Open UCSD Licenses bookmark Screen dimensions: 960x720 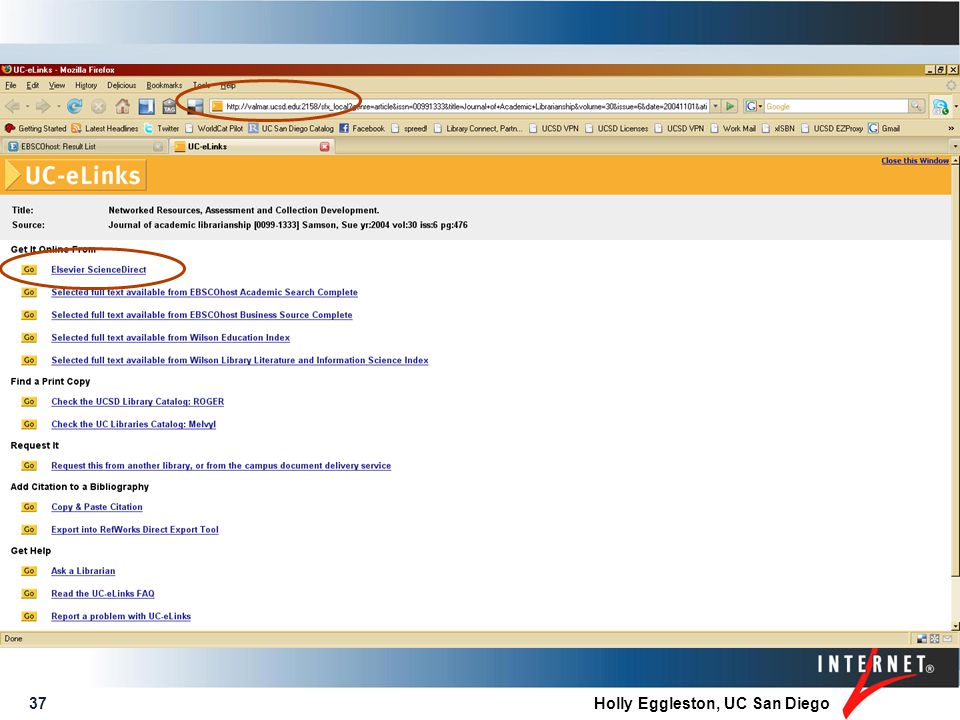[x=616, y=129]
